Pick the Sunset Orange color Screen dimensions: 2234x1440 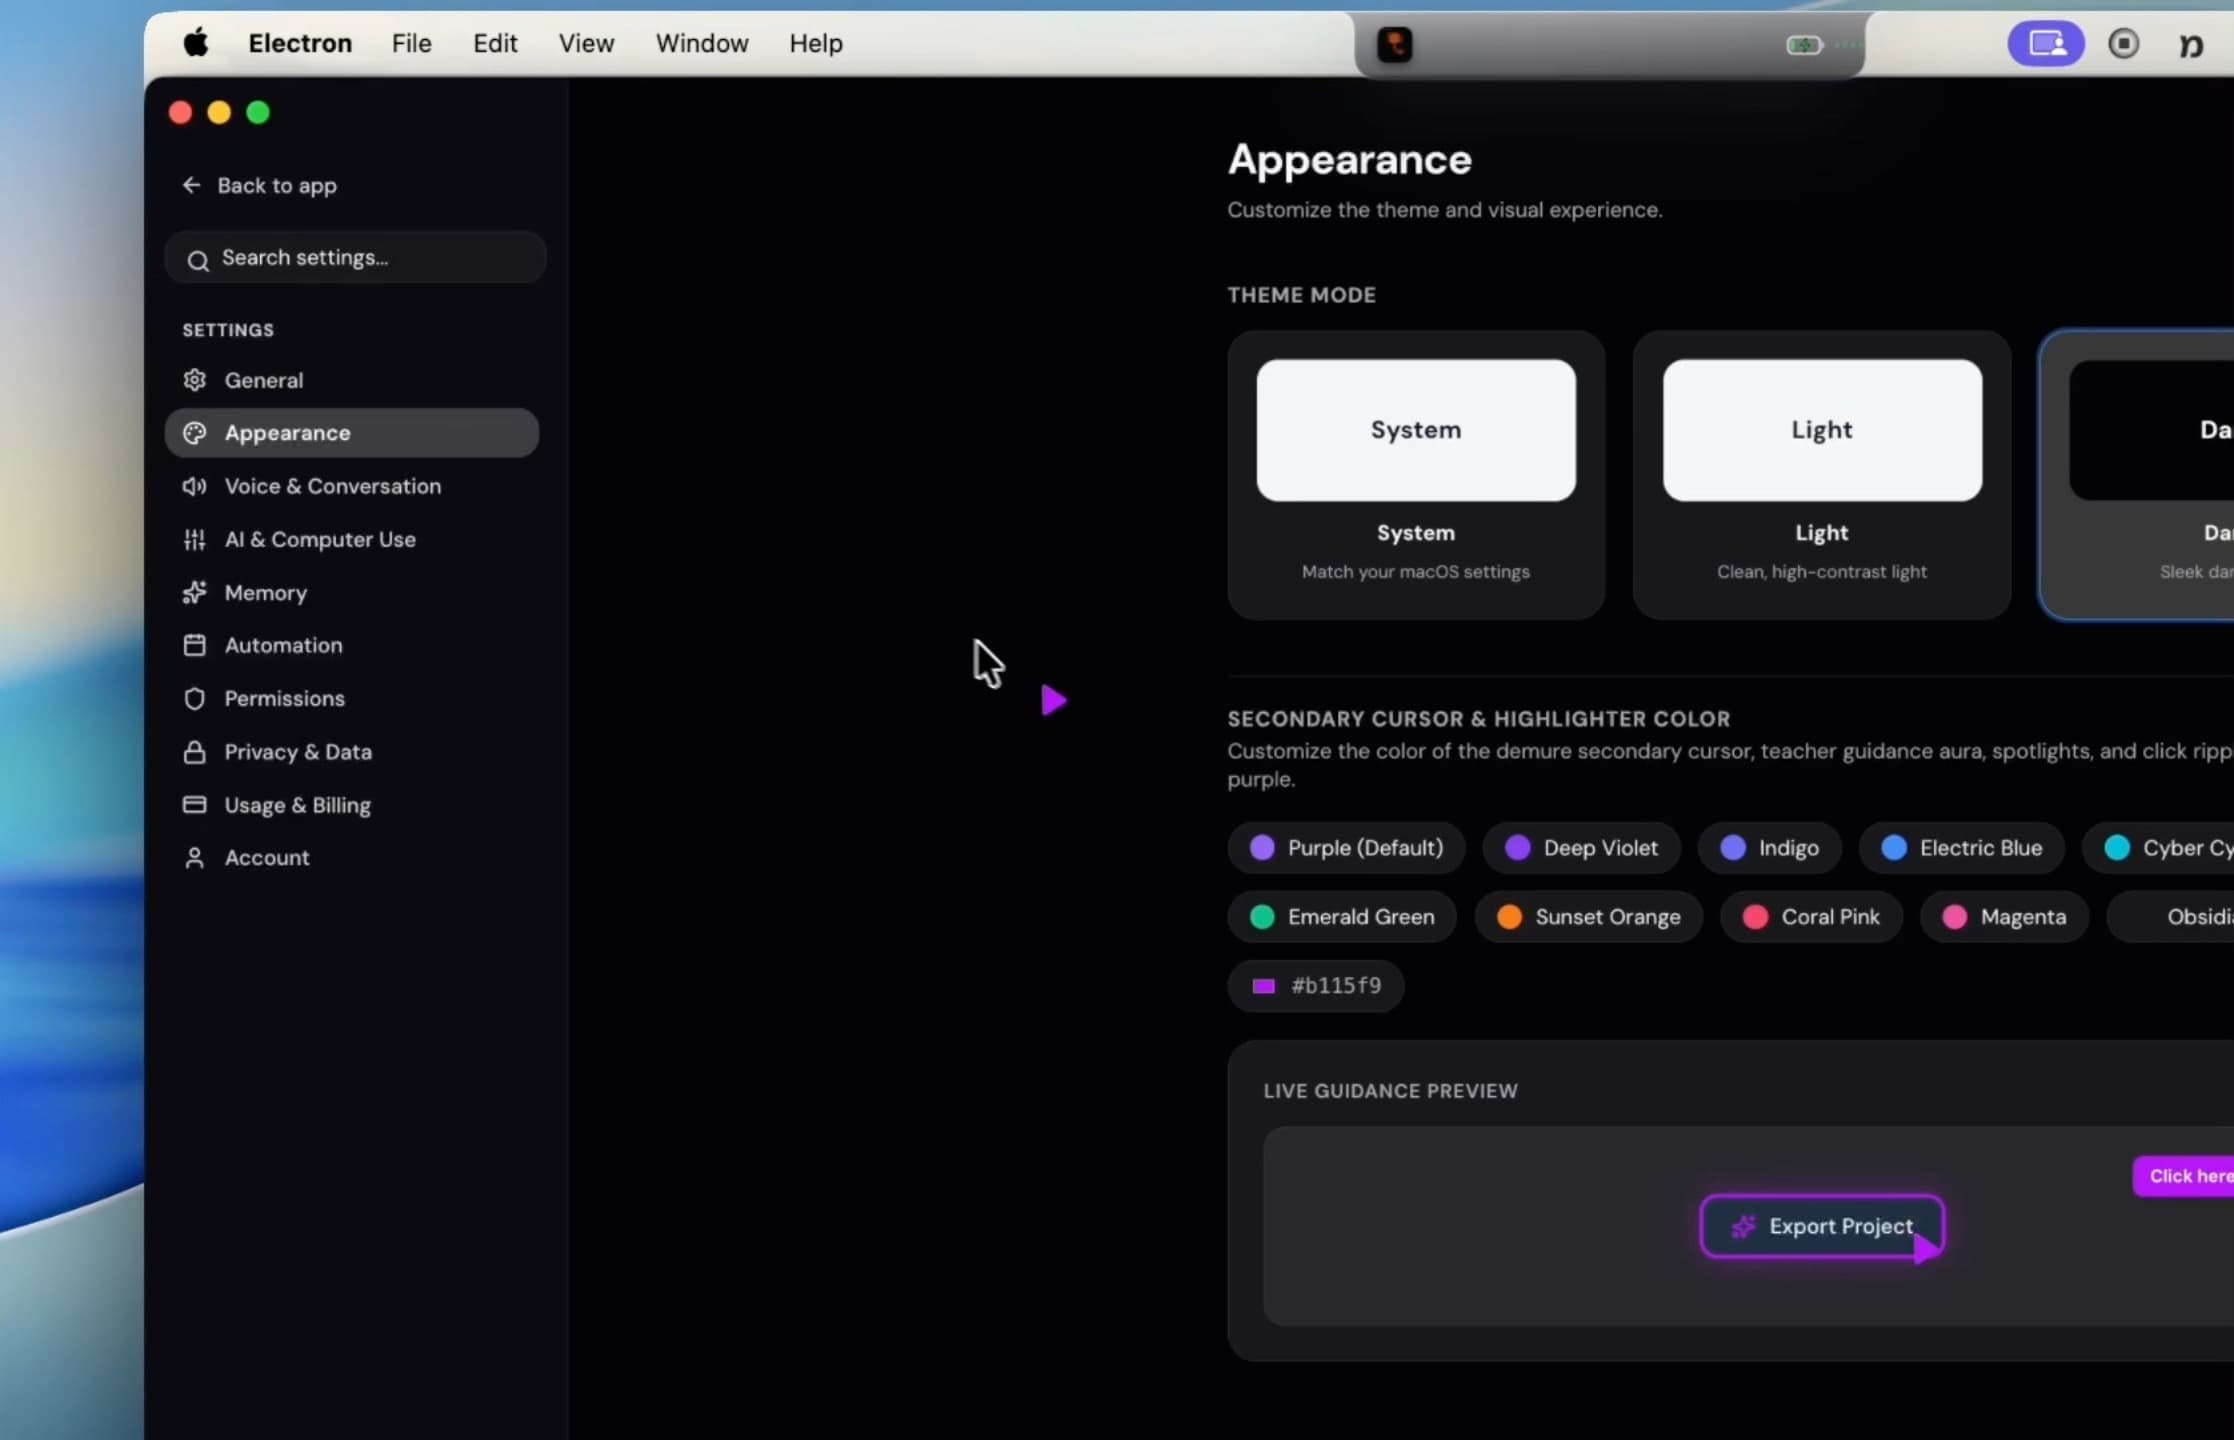[x=1589, y=917]
